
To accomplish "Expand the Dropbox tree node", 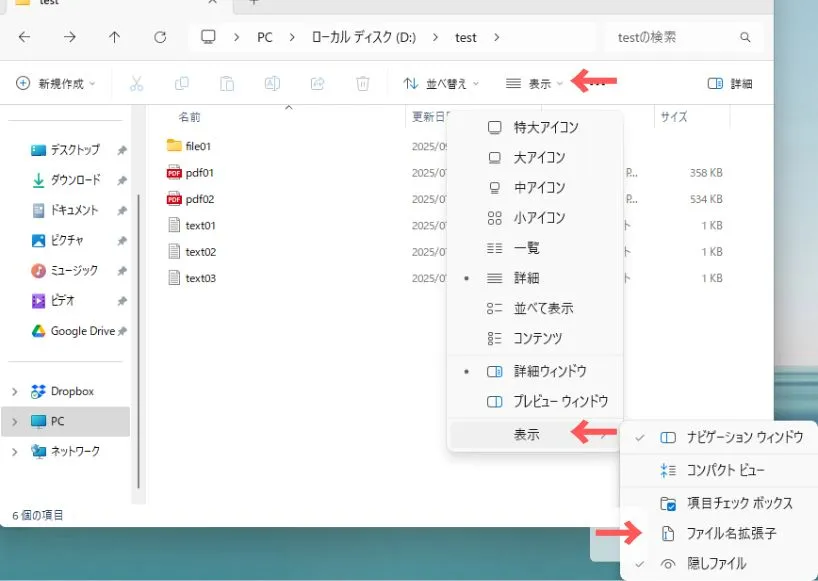I will click(x=14, y=392).
